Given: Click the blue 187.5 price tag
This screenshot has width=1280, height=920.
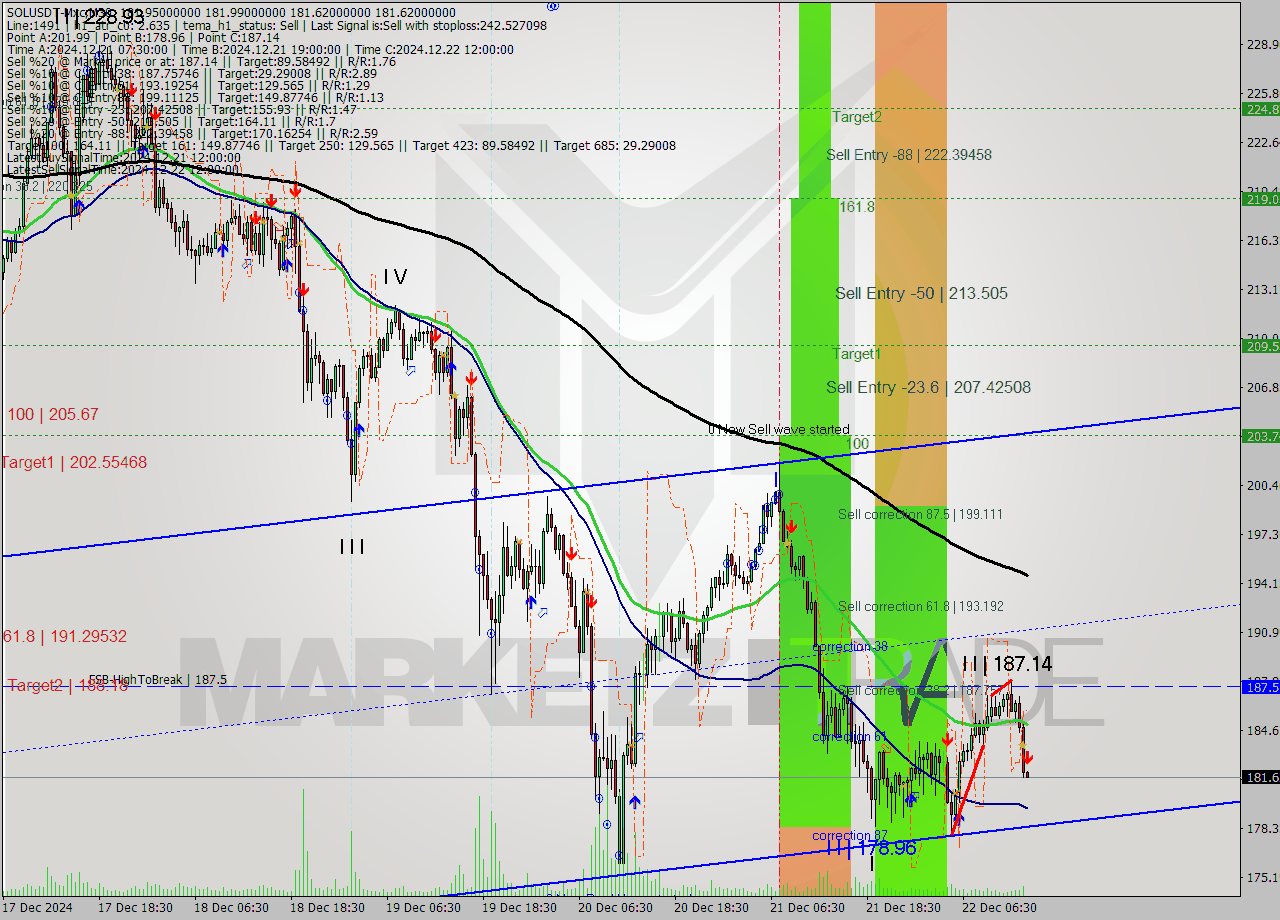Looking at the screenshot, I should [x=1260, y=687].
